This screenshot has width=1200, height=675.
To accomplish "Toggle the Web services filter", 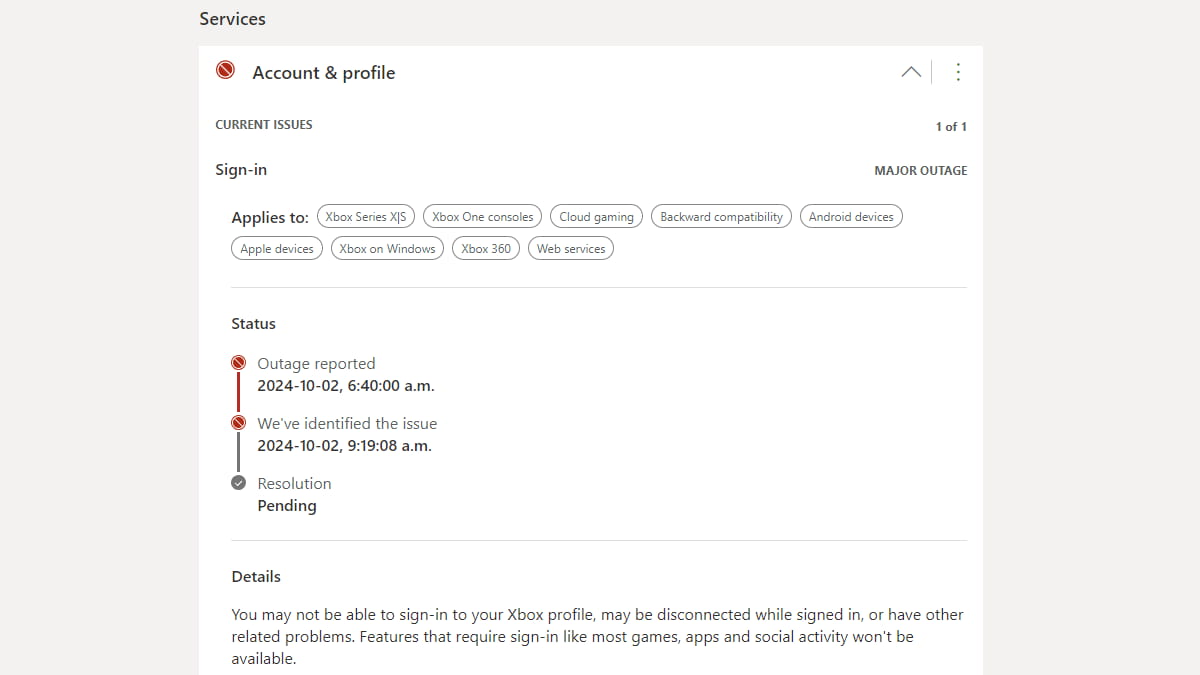I will [570, 248].
